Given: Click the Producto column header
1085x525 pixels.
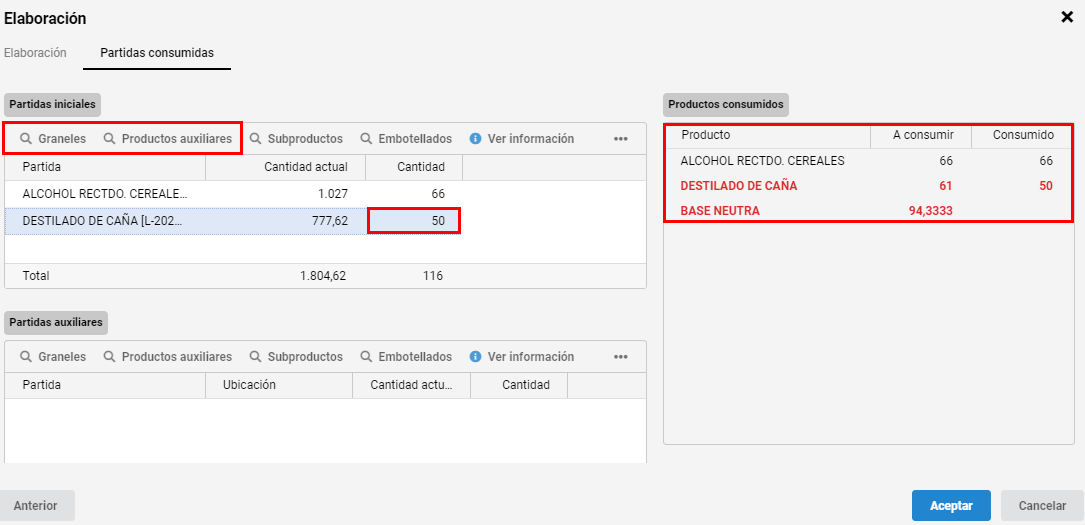Looking at the screenshot, I should point(767,135).
